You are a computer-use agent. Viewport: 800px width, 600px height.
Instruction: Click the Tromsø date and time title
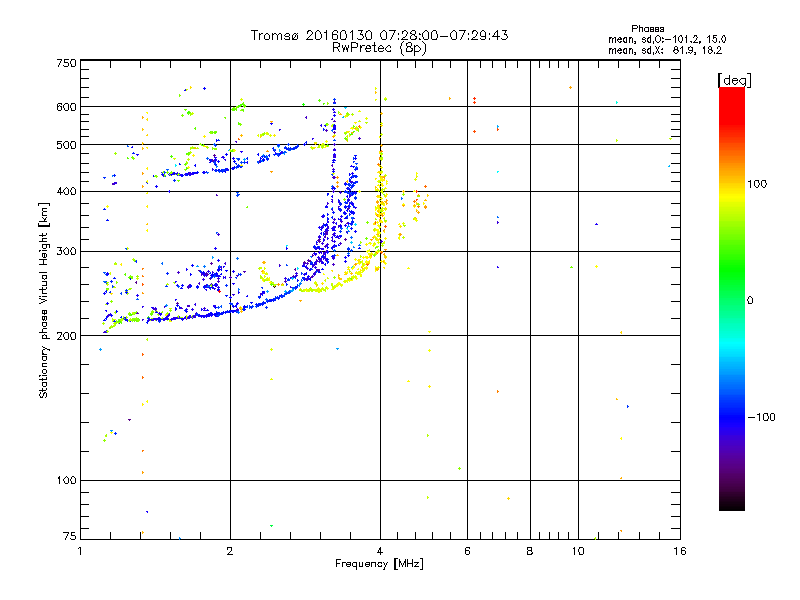379,35
